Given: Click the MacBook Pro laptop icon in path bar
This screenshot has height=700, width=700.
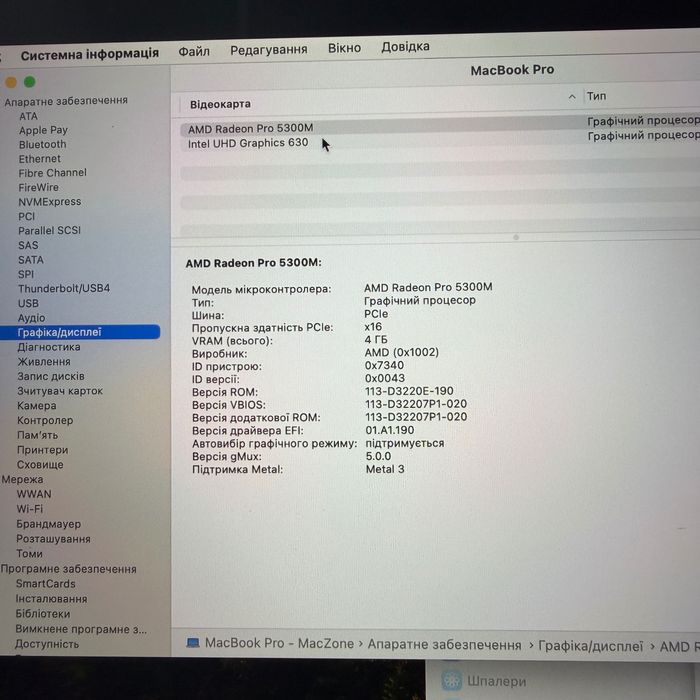Looking at the screenshot, I should 193,642.
